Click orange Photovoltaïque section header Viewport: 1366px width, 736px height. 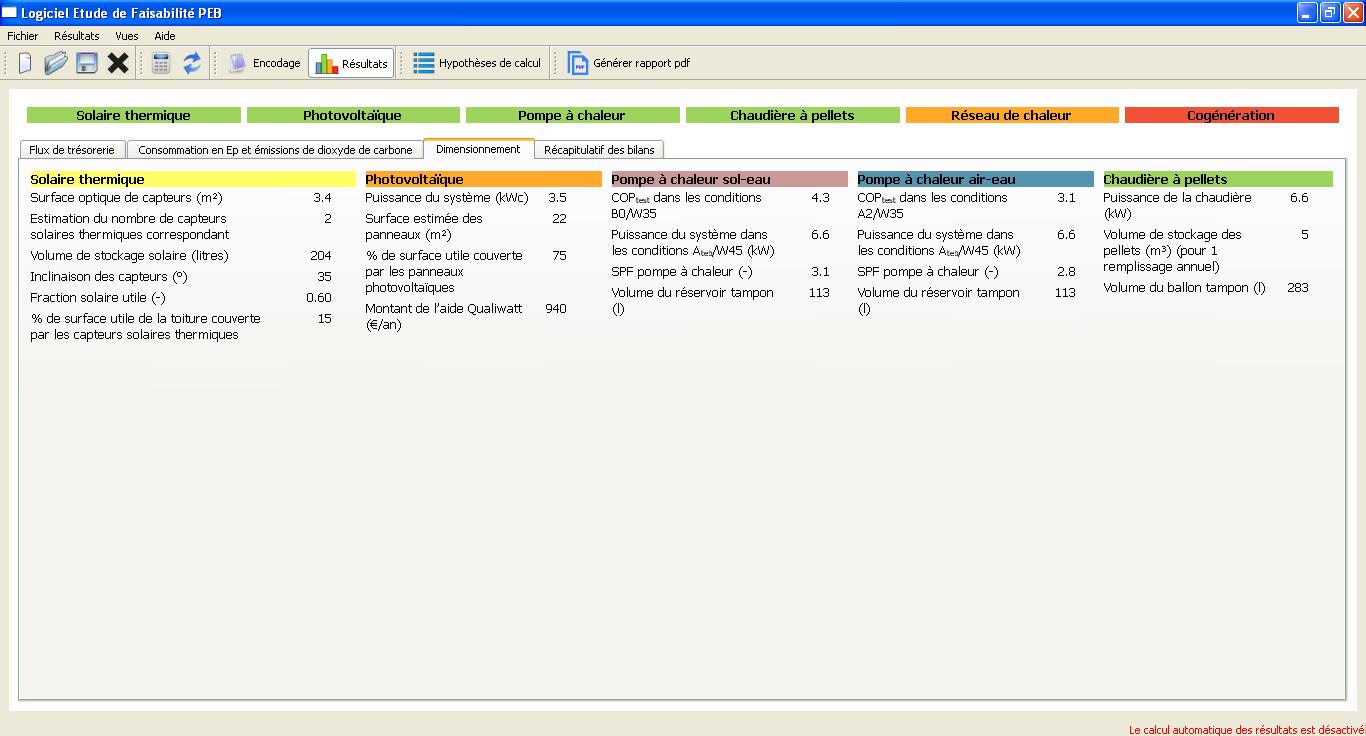pos(483,179)
